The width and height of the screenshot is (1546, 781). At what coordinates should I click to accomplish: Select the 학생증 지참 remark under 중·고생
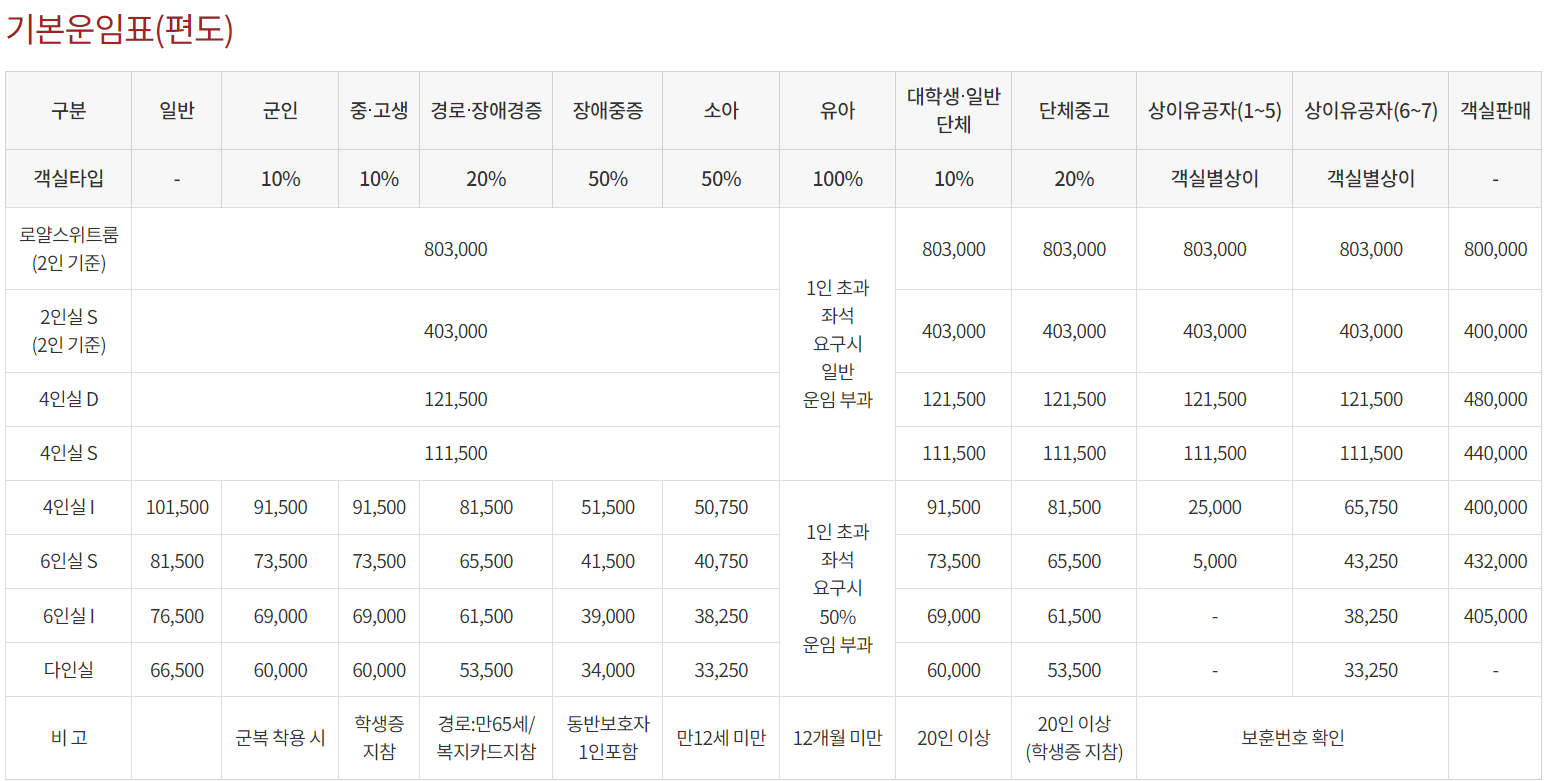coord(379,738)
